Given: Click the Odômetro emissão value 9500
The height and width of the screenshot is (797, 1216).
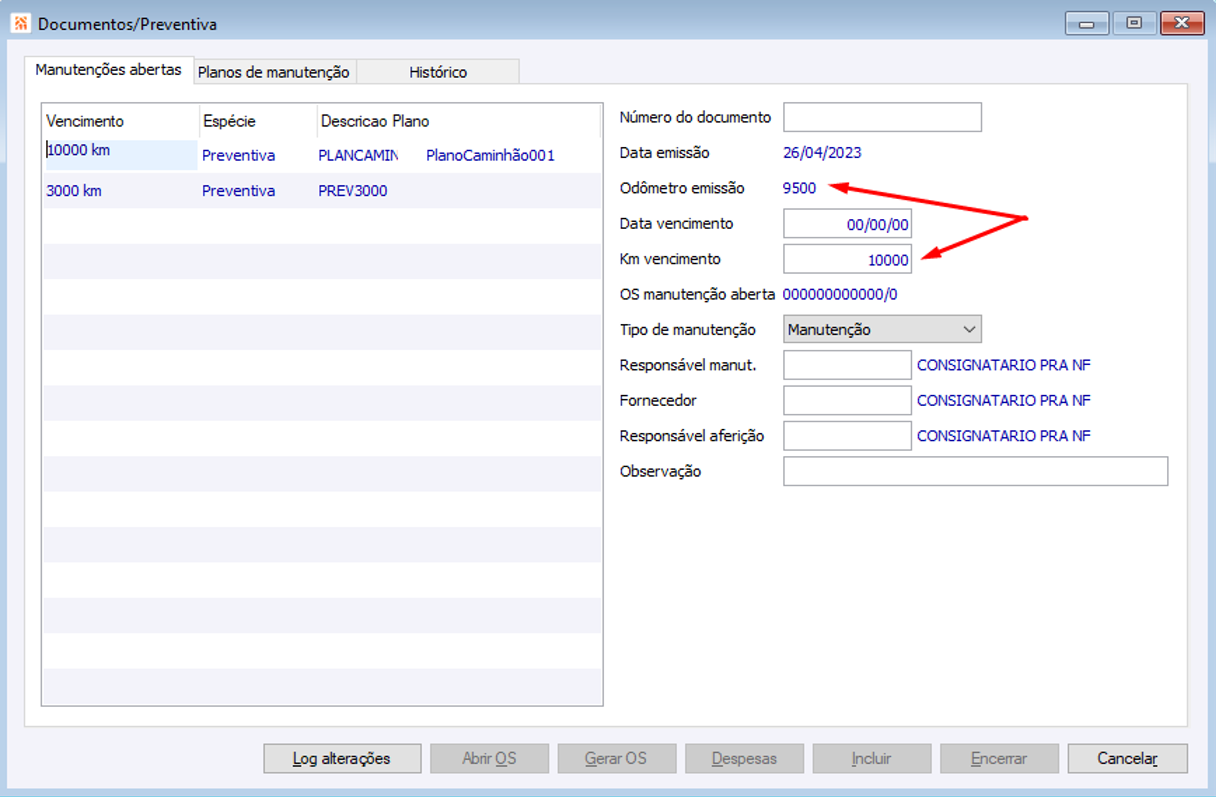Looking at the screenshot, I should pyautogui.click(x=800, y=188).
